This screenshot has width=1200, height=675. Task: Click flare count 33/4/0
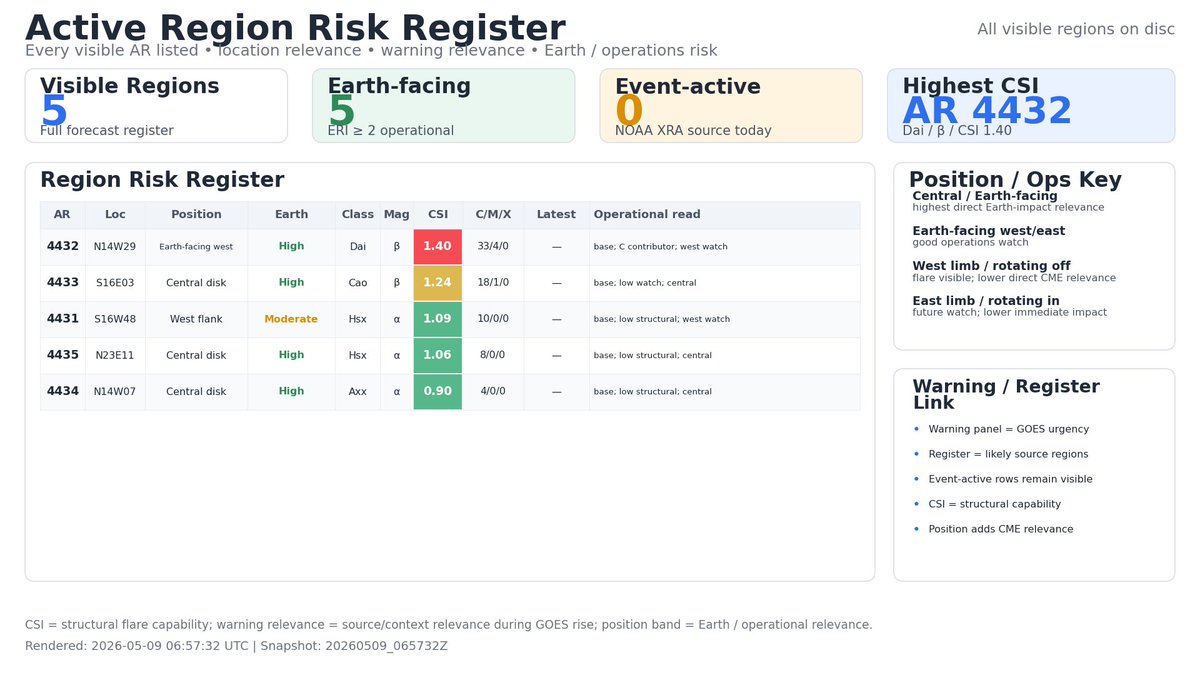click(493, 246)
